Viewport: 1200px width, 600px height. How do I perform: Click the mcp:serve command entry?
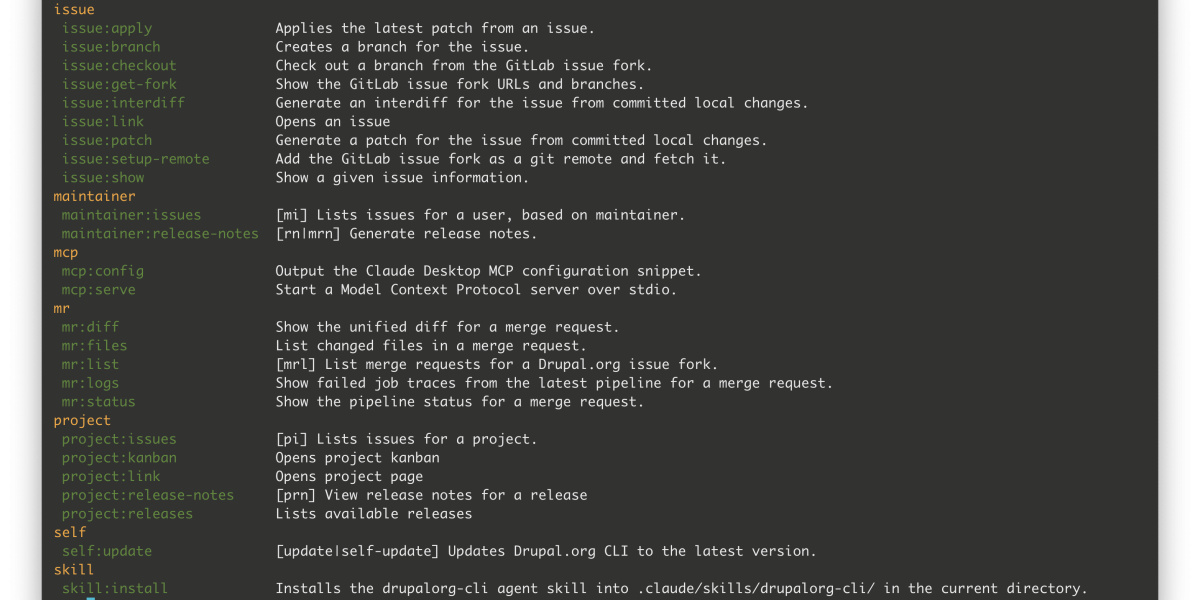pos(98,290)
